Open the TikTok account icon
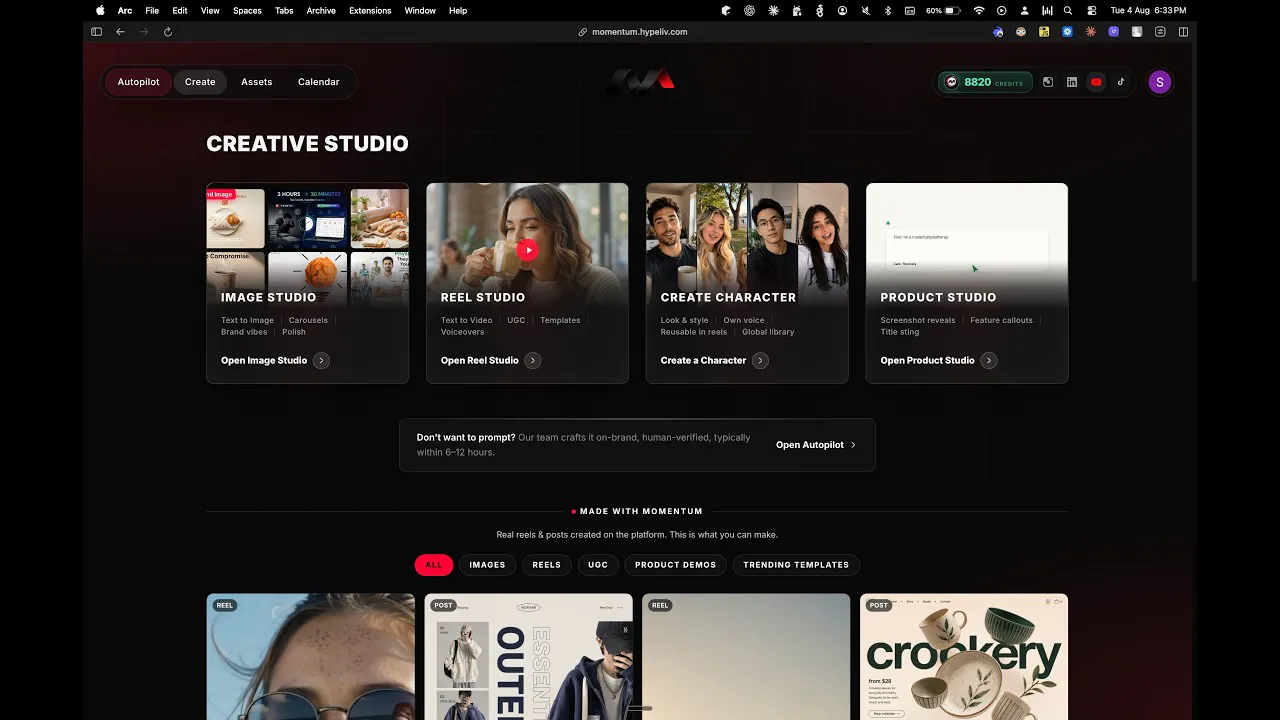 pos(1121,82)
